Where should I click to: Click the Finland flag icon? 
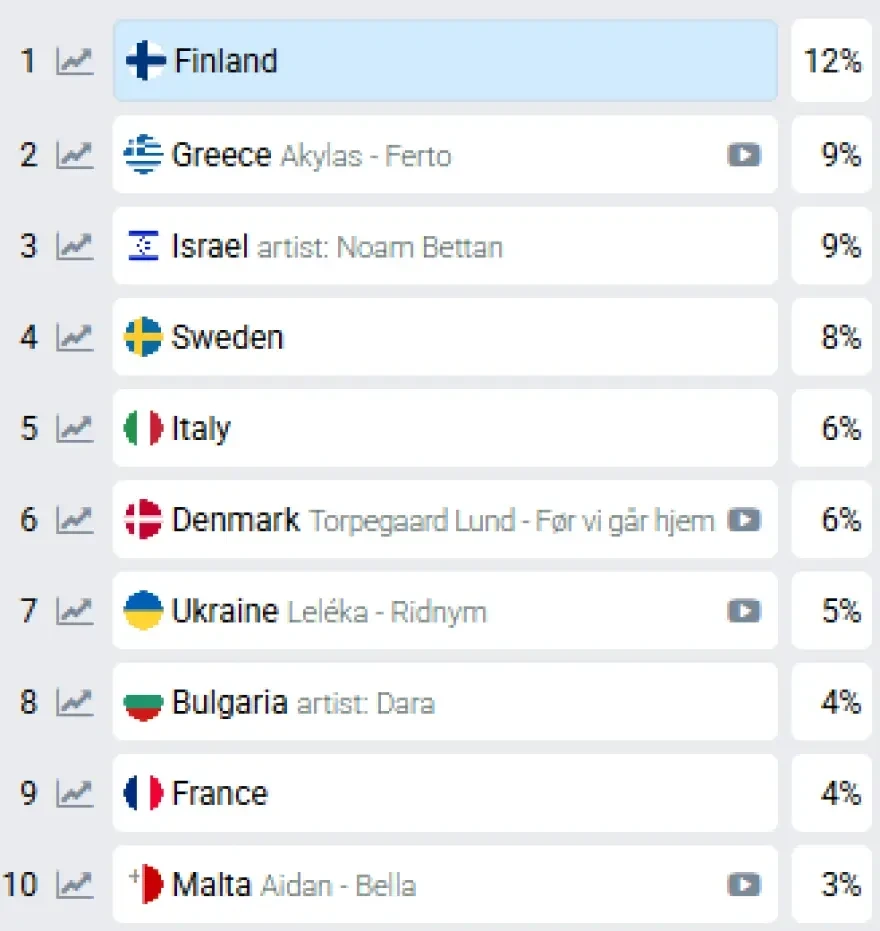145,61
